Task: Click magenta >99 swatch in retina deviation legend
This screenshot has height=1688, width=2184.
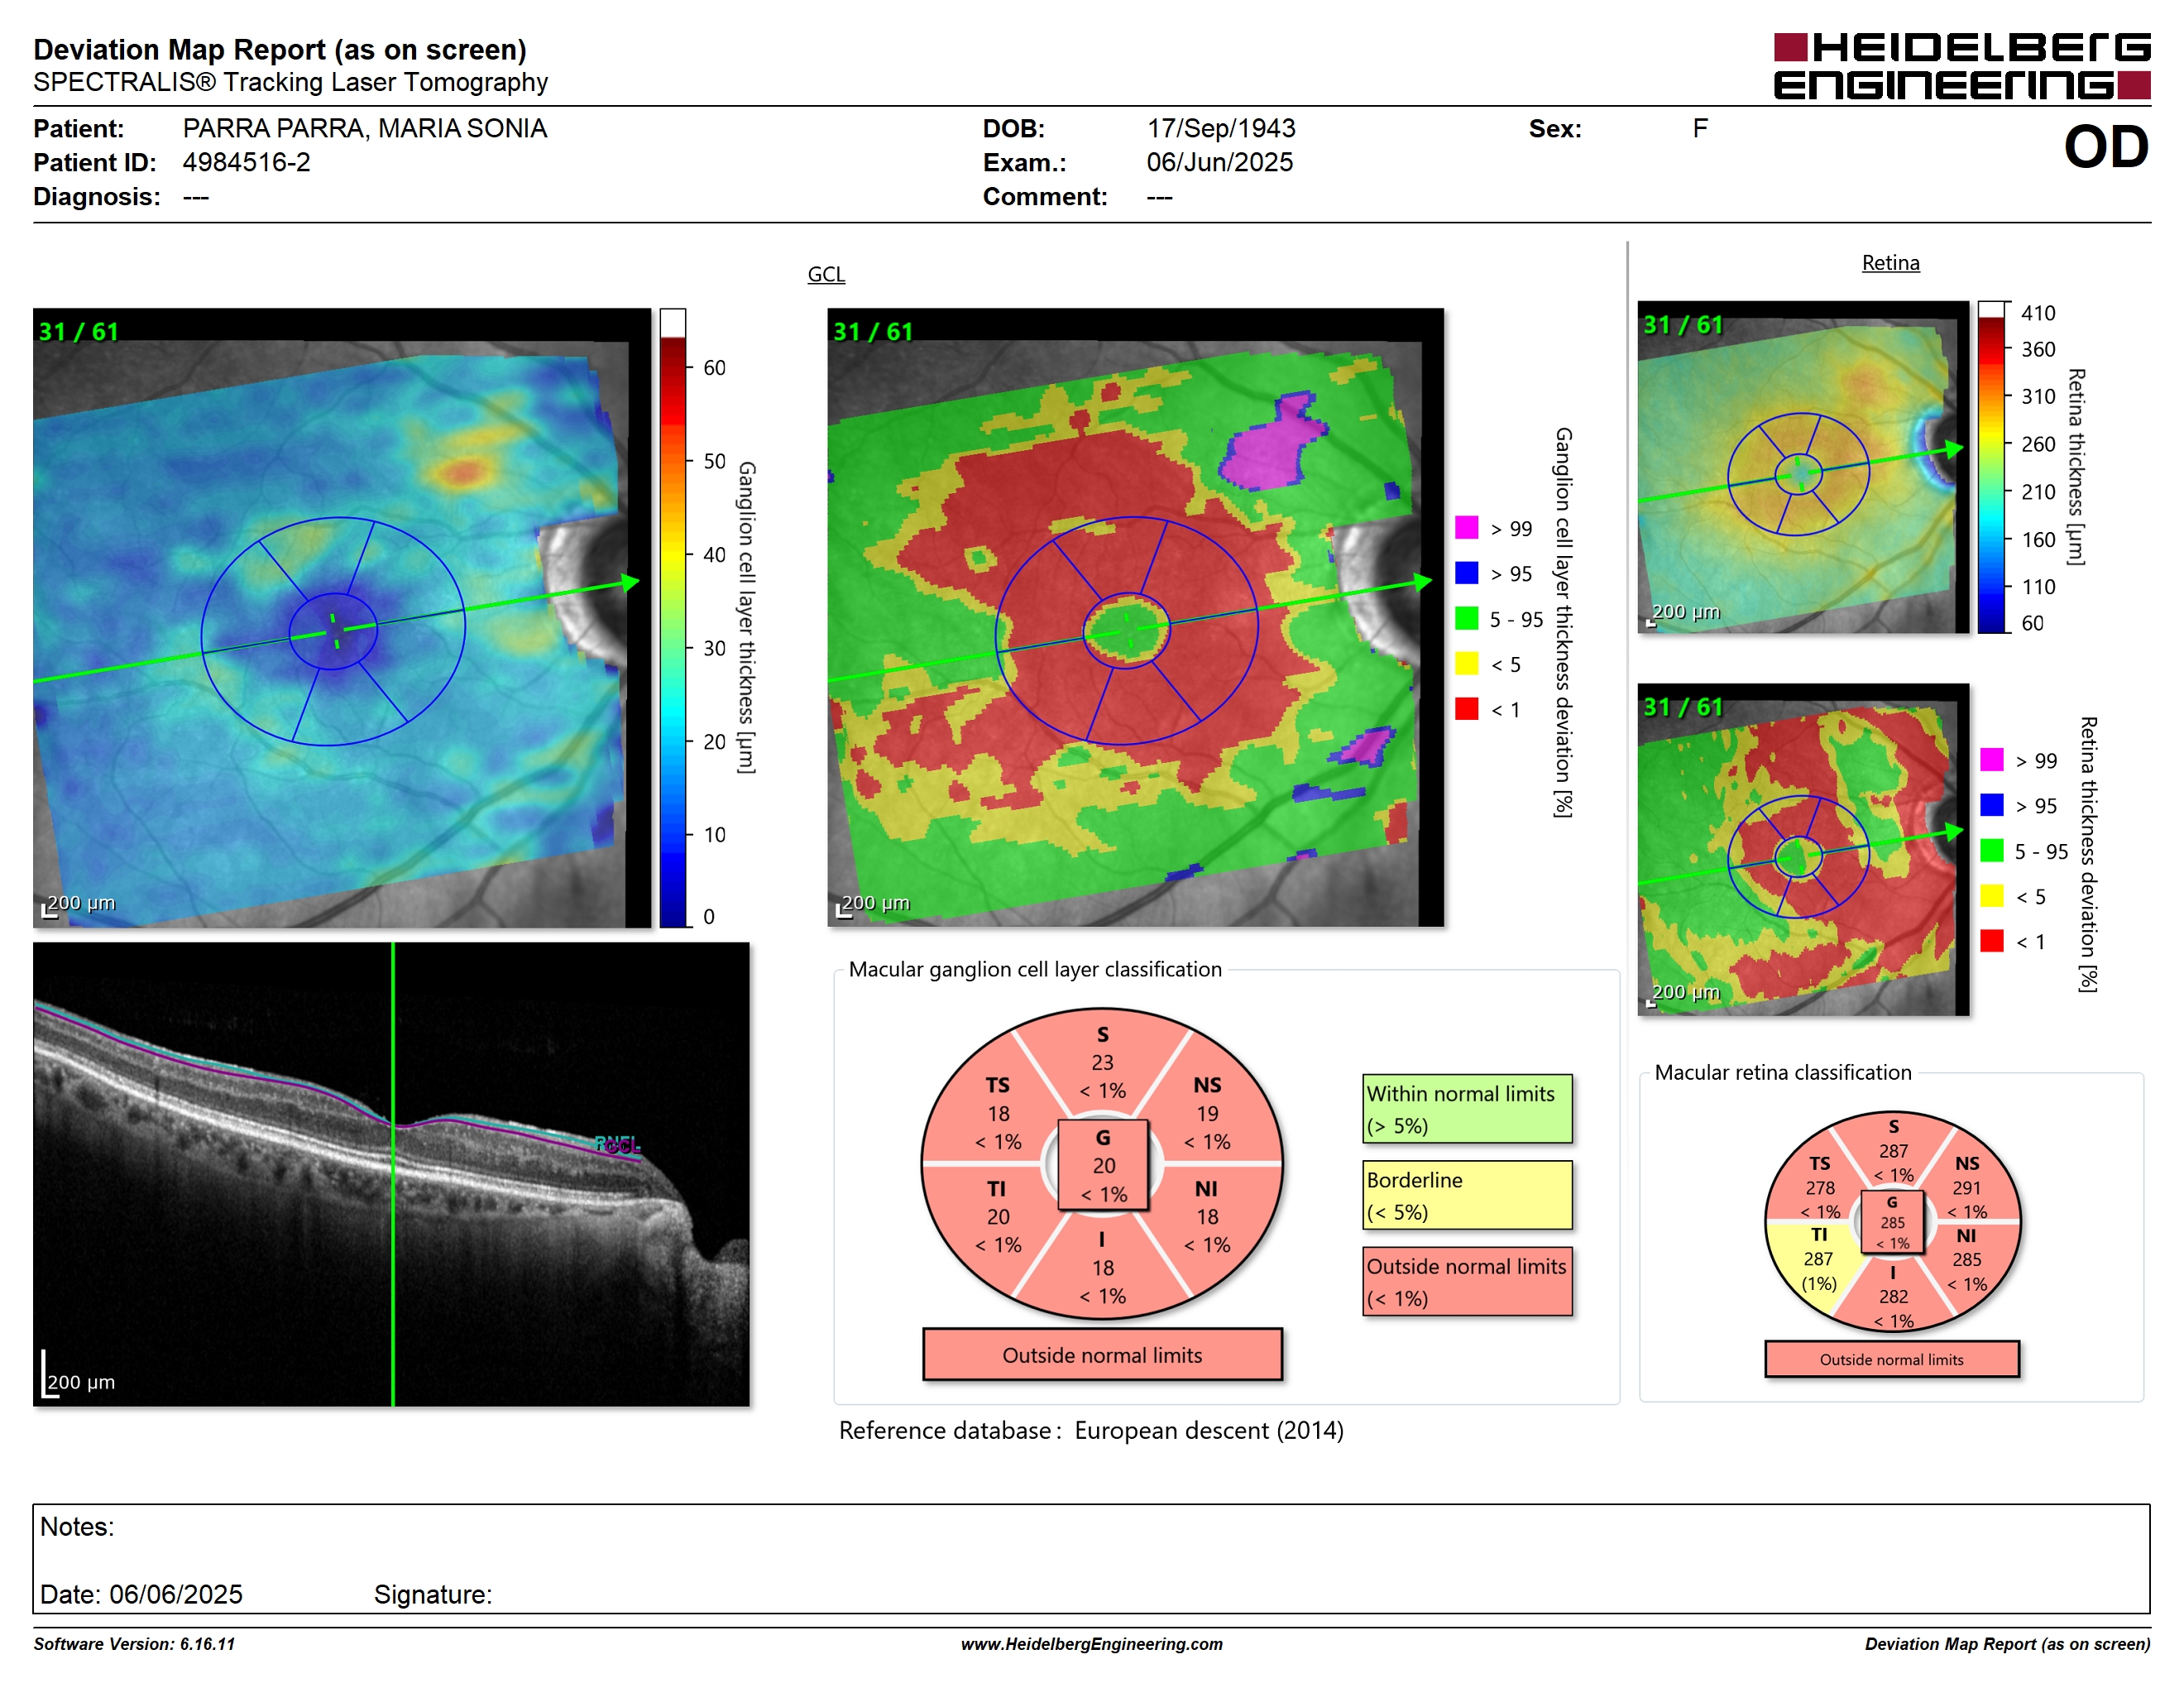Action: click(1991, 759)
